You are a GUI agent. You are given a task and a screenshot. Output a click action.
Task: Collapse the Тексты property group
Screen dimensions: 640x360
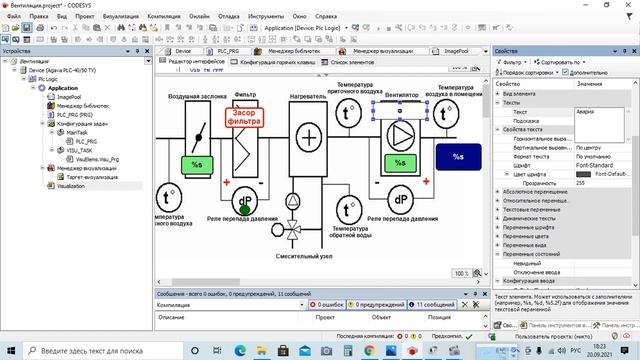click(x=498, y=102)
